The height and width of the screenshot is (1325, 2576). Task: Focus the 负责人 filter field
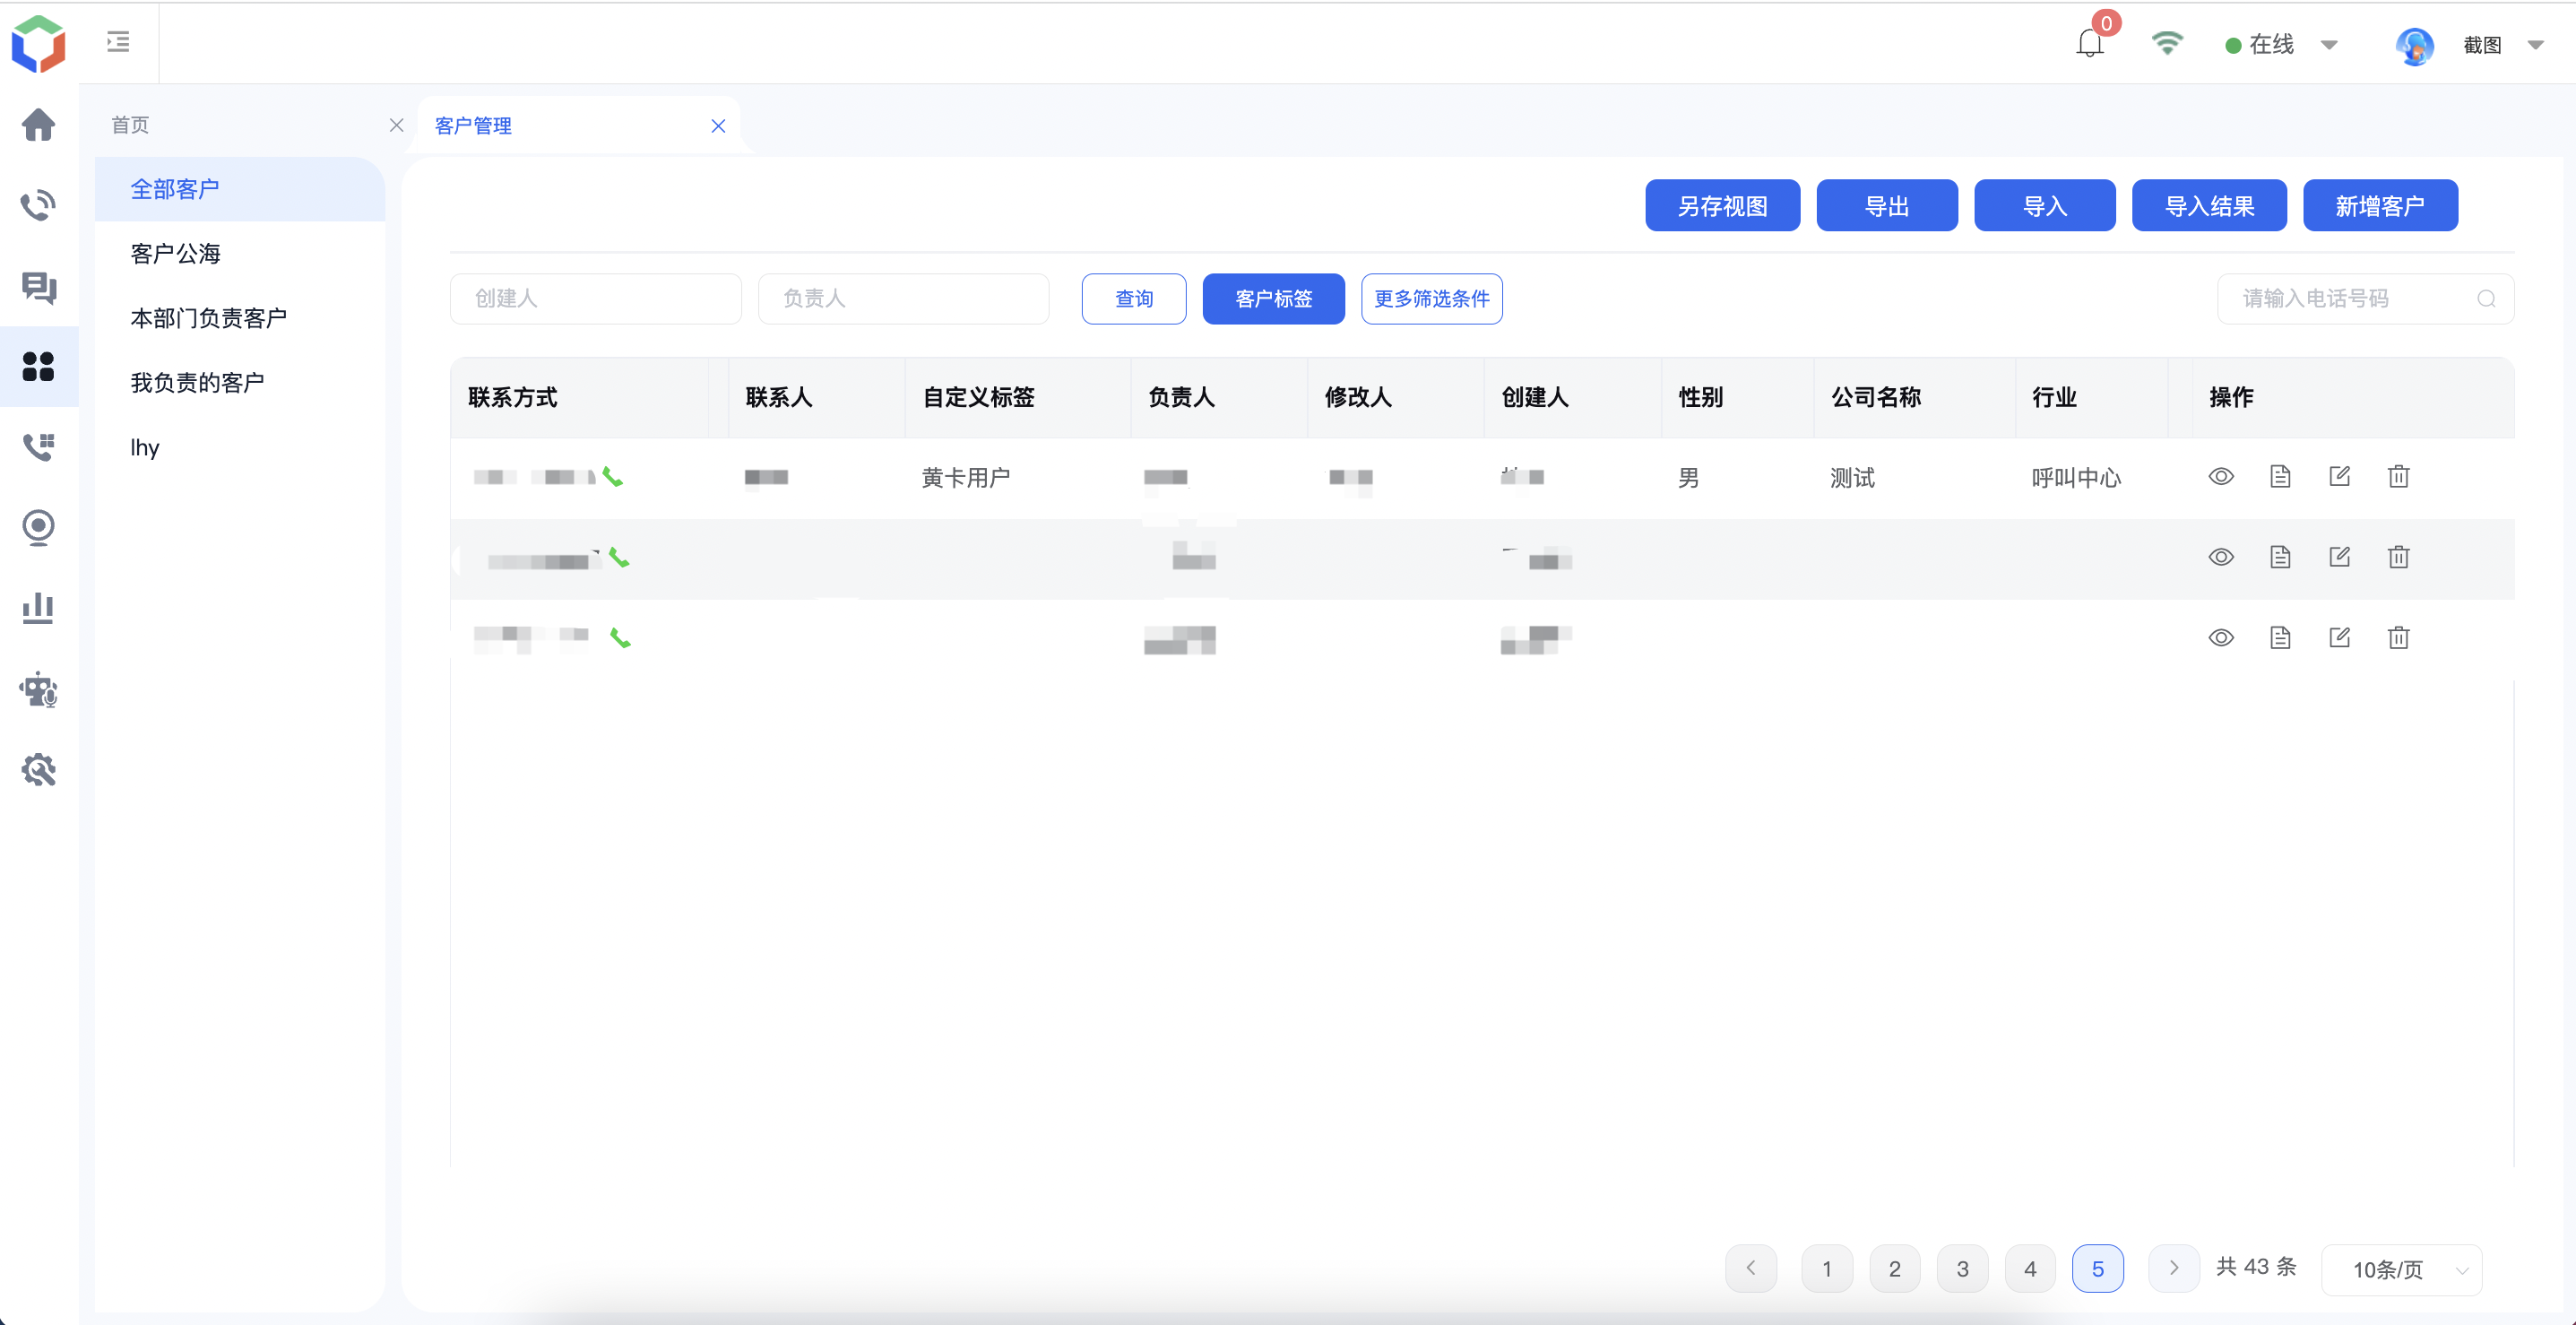tap(904, 299)
